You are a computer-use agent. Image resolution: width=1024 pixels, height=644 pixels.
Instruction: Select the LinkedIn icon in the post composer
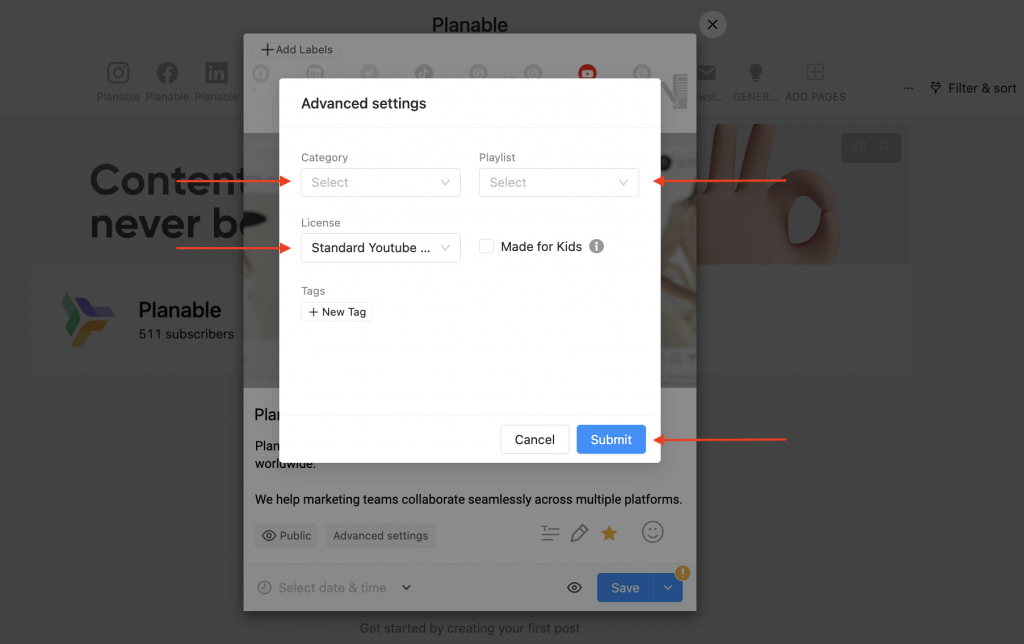[x=315, y=72]
